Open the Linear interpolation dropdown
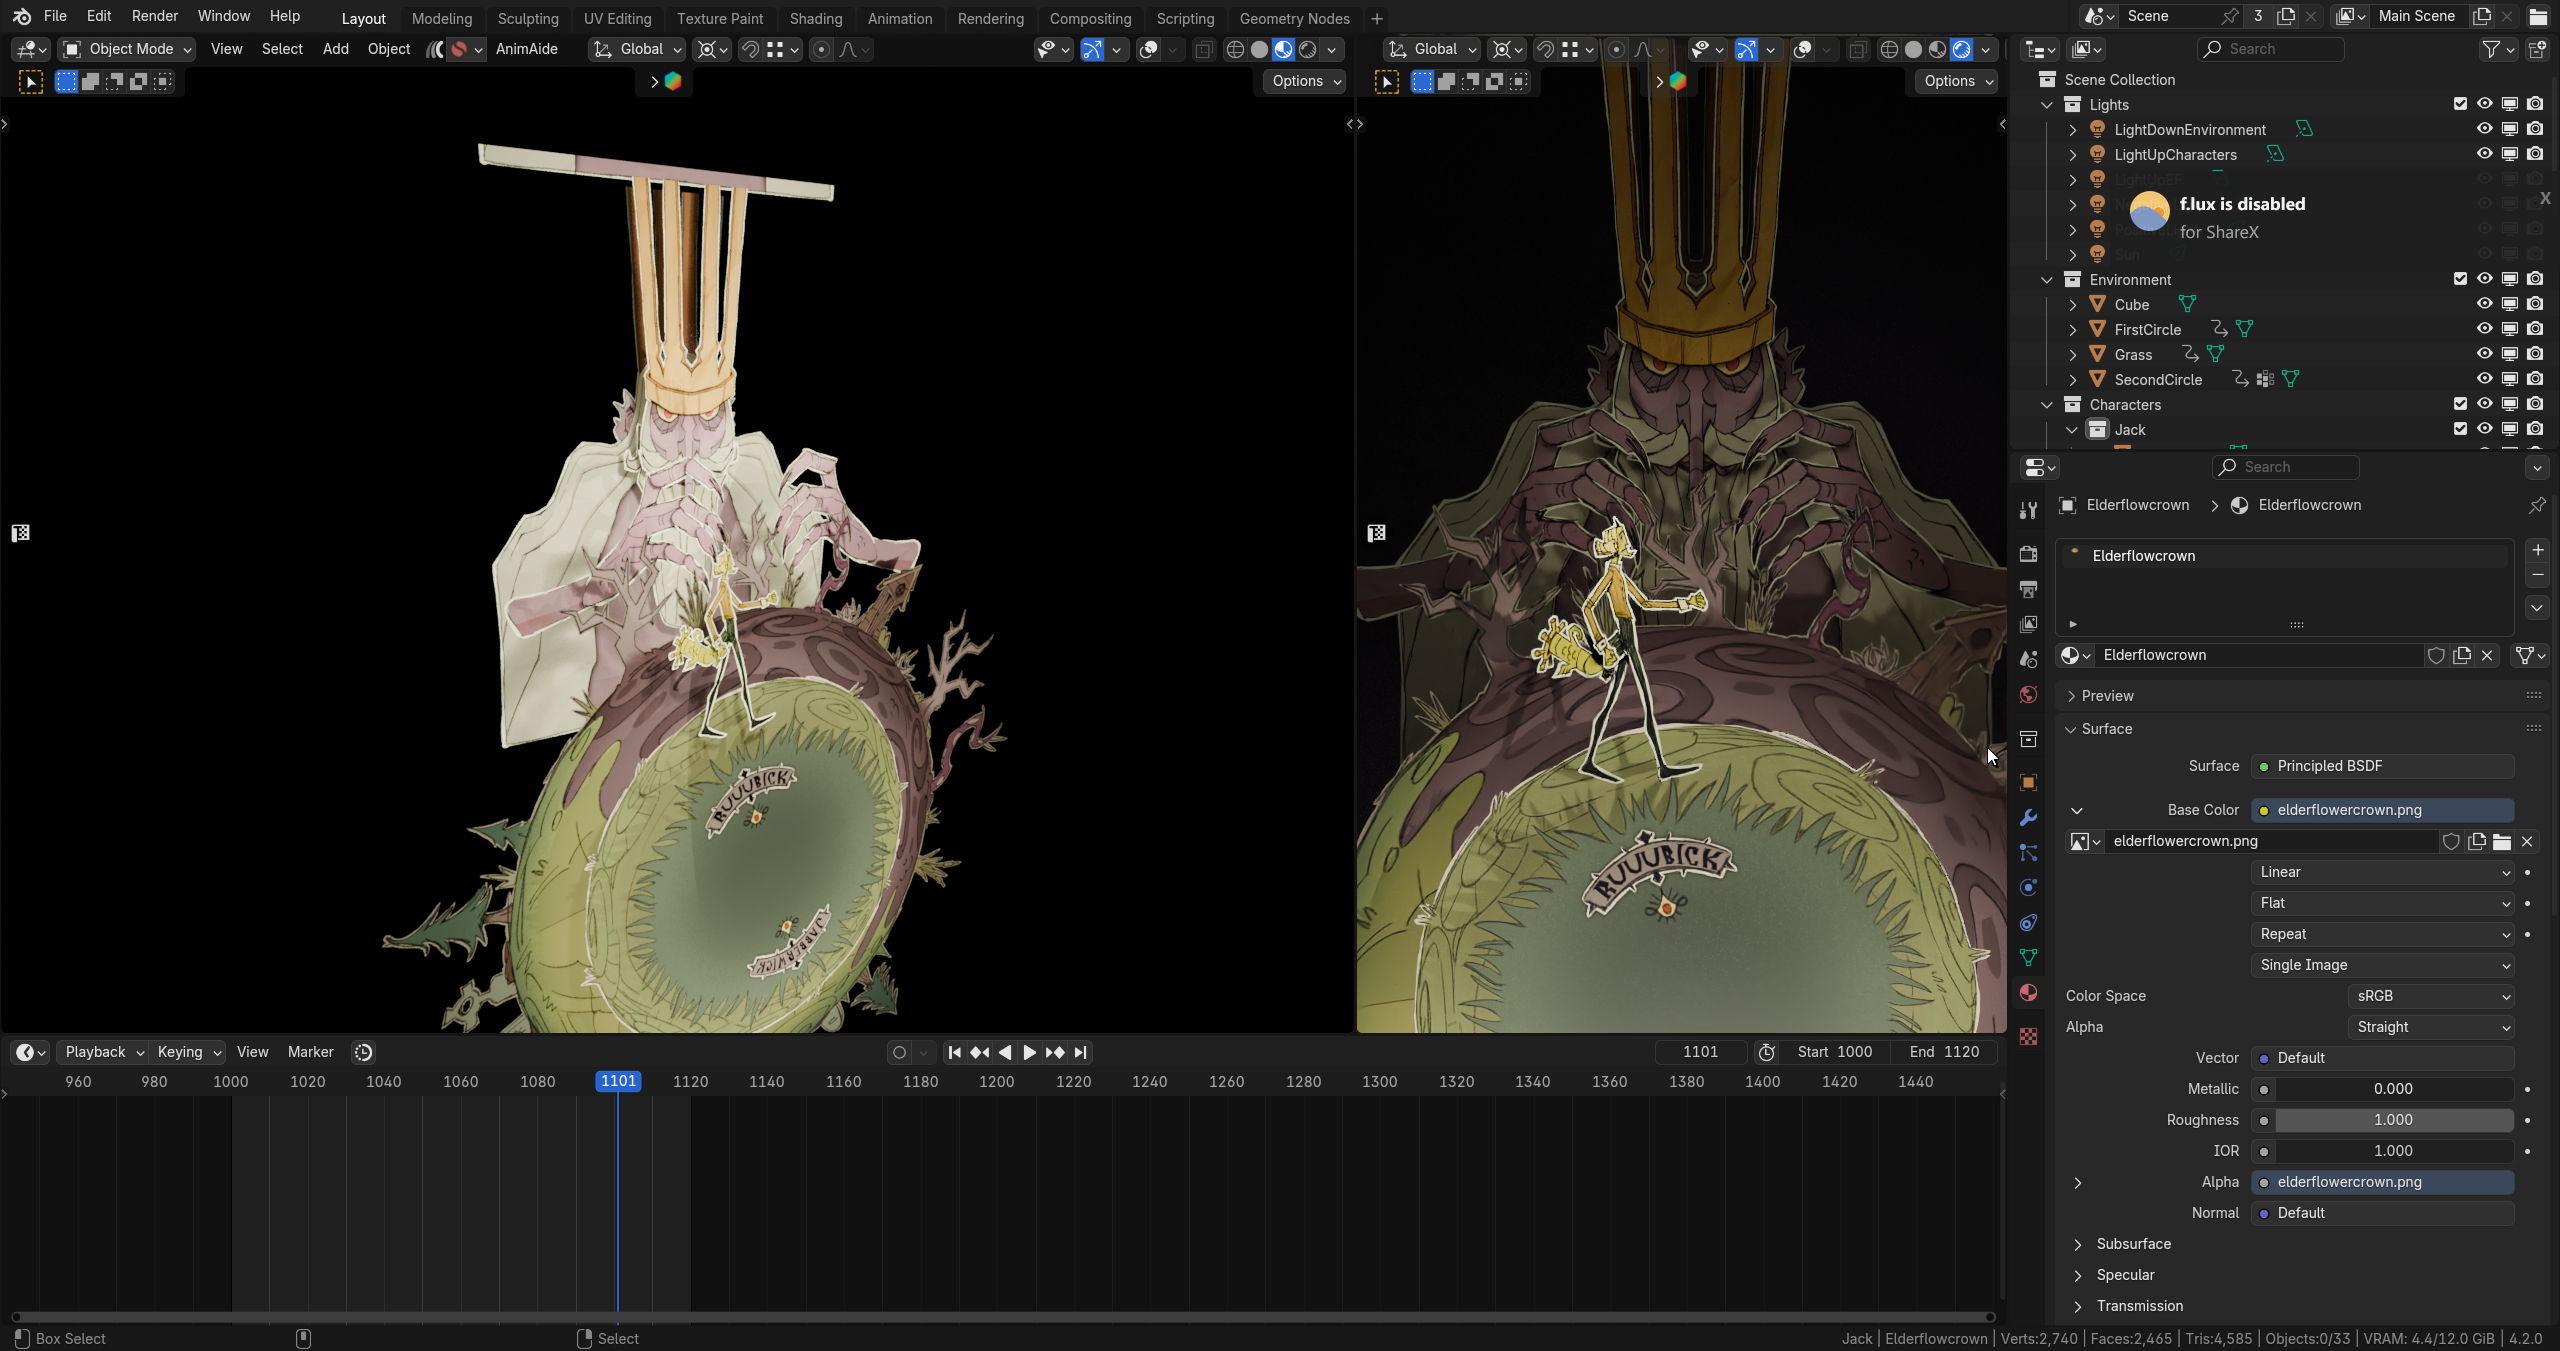The height and width of the screenshot is (1351, 2560). click(x=2384, y=872)
